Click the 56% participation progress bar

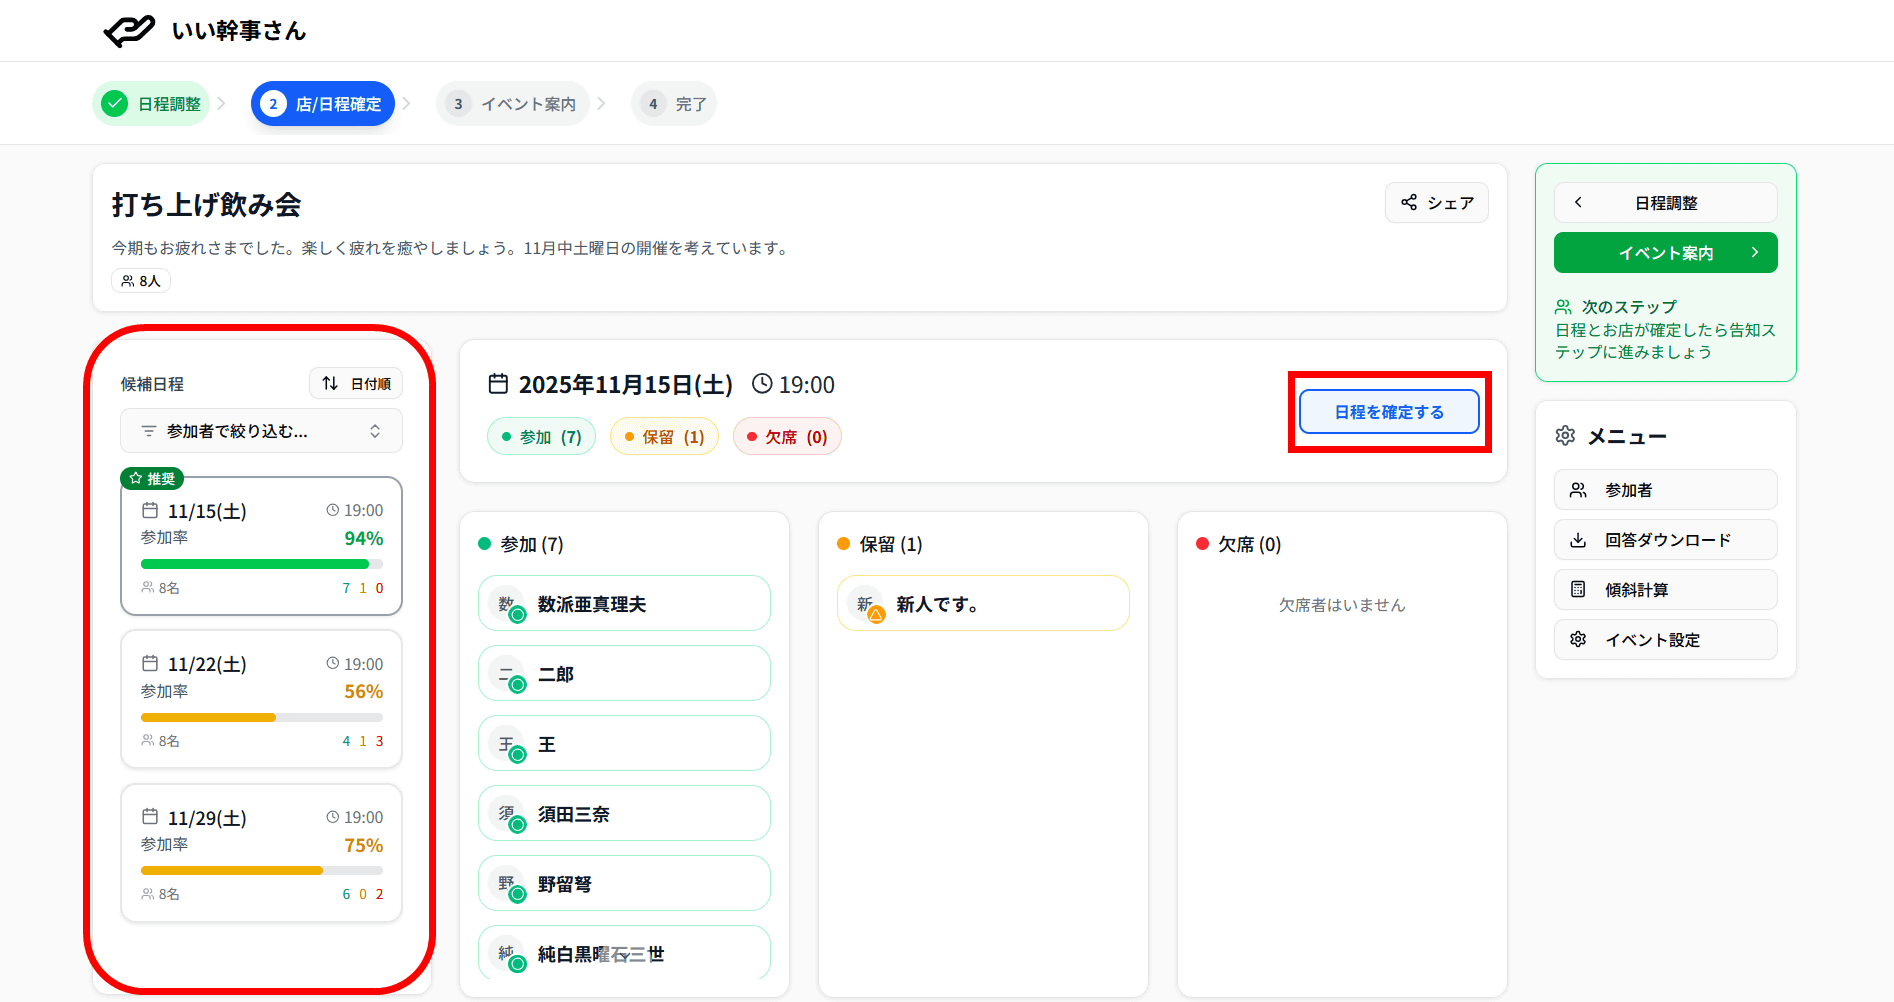click(x=261, y=717)
